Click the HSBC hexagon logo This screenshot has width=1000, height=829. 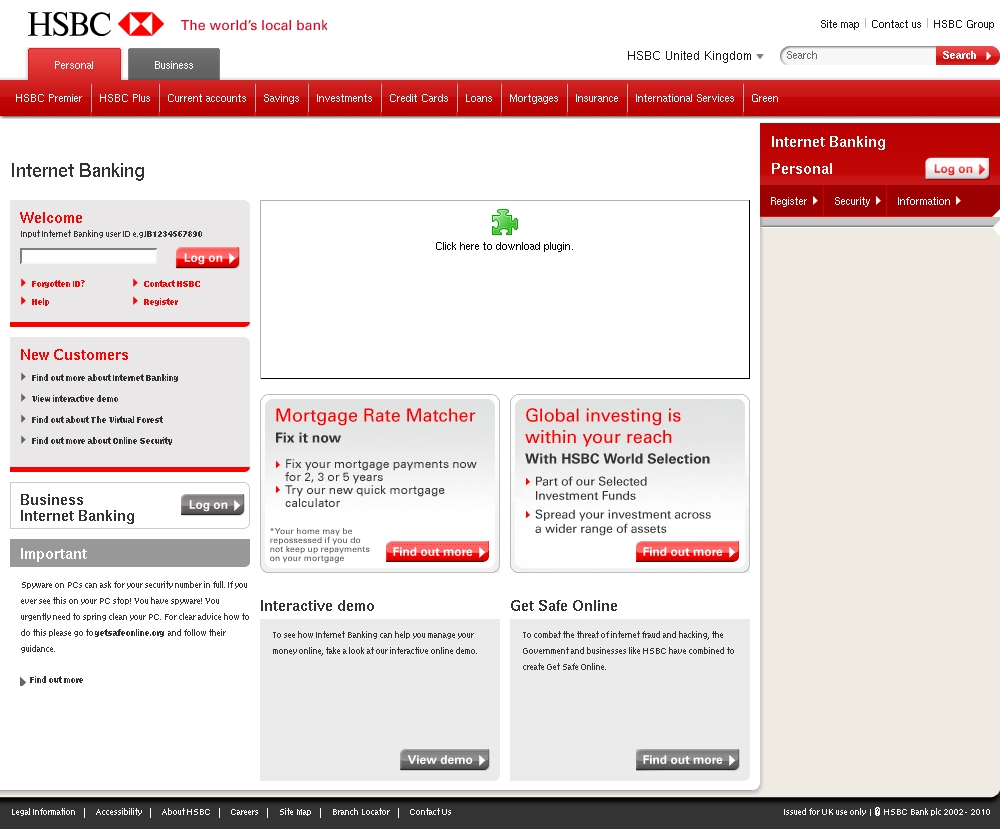(x=141, y=25)
